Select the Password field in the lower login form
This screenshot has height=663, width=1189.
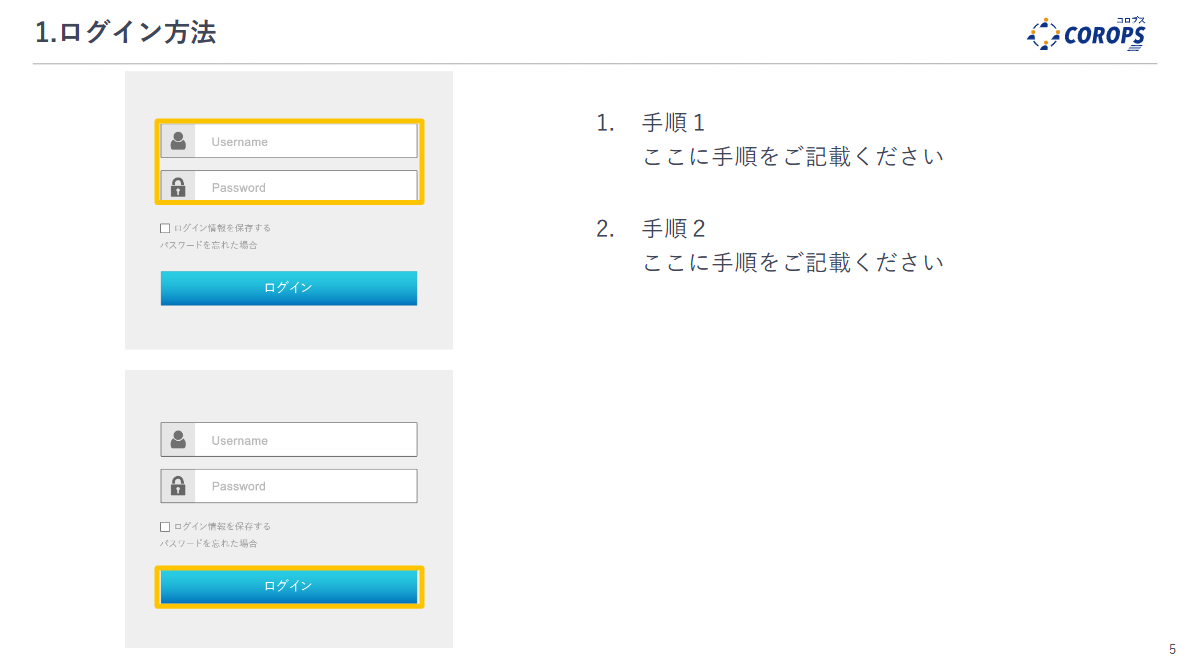[305, 486]
